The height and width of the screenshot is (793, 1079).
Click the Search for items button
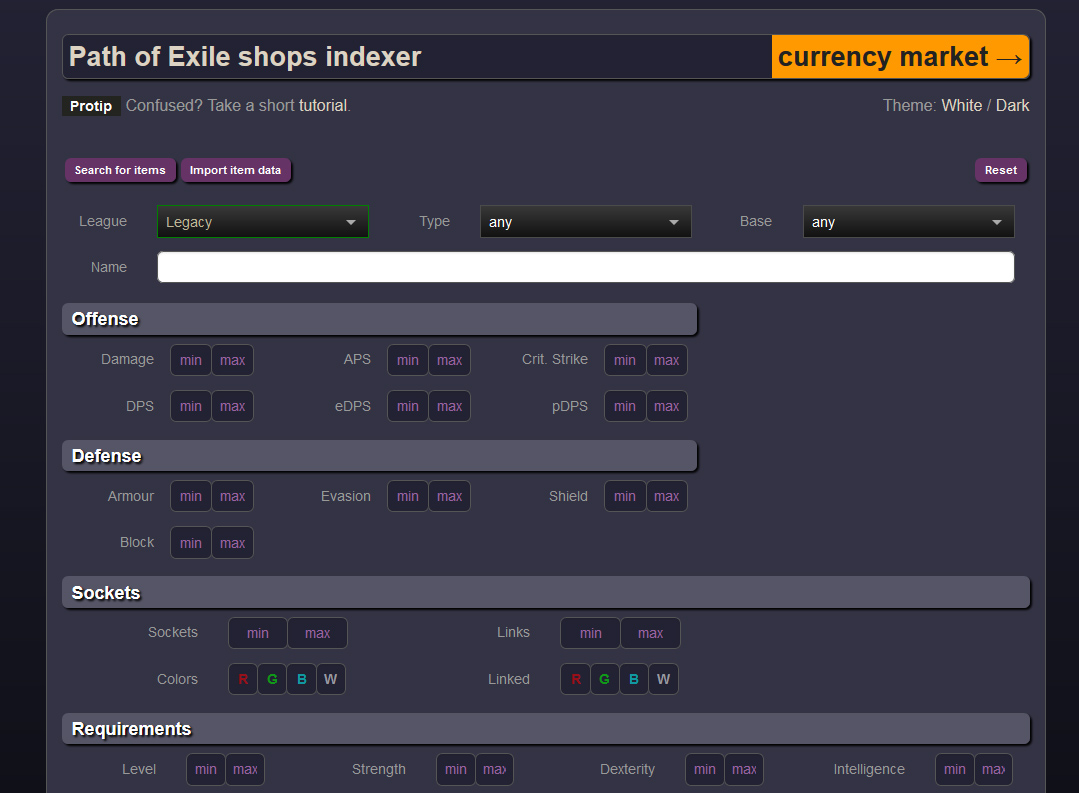click(x=120, y=170)
